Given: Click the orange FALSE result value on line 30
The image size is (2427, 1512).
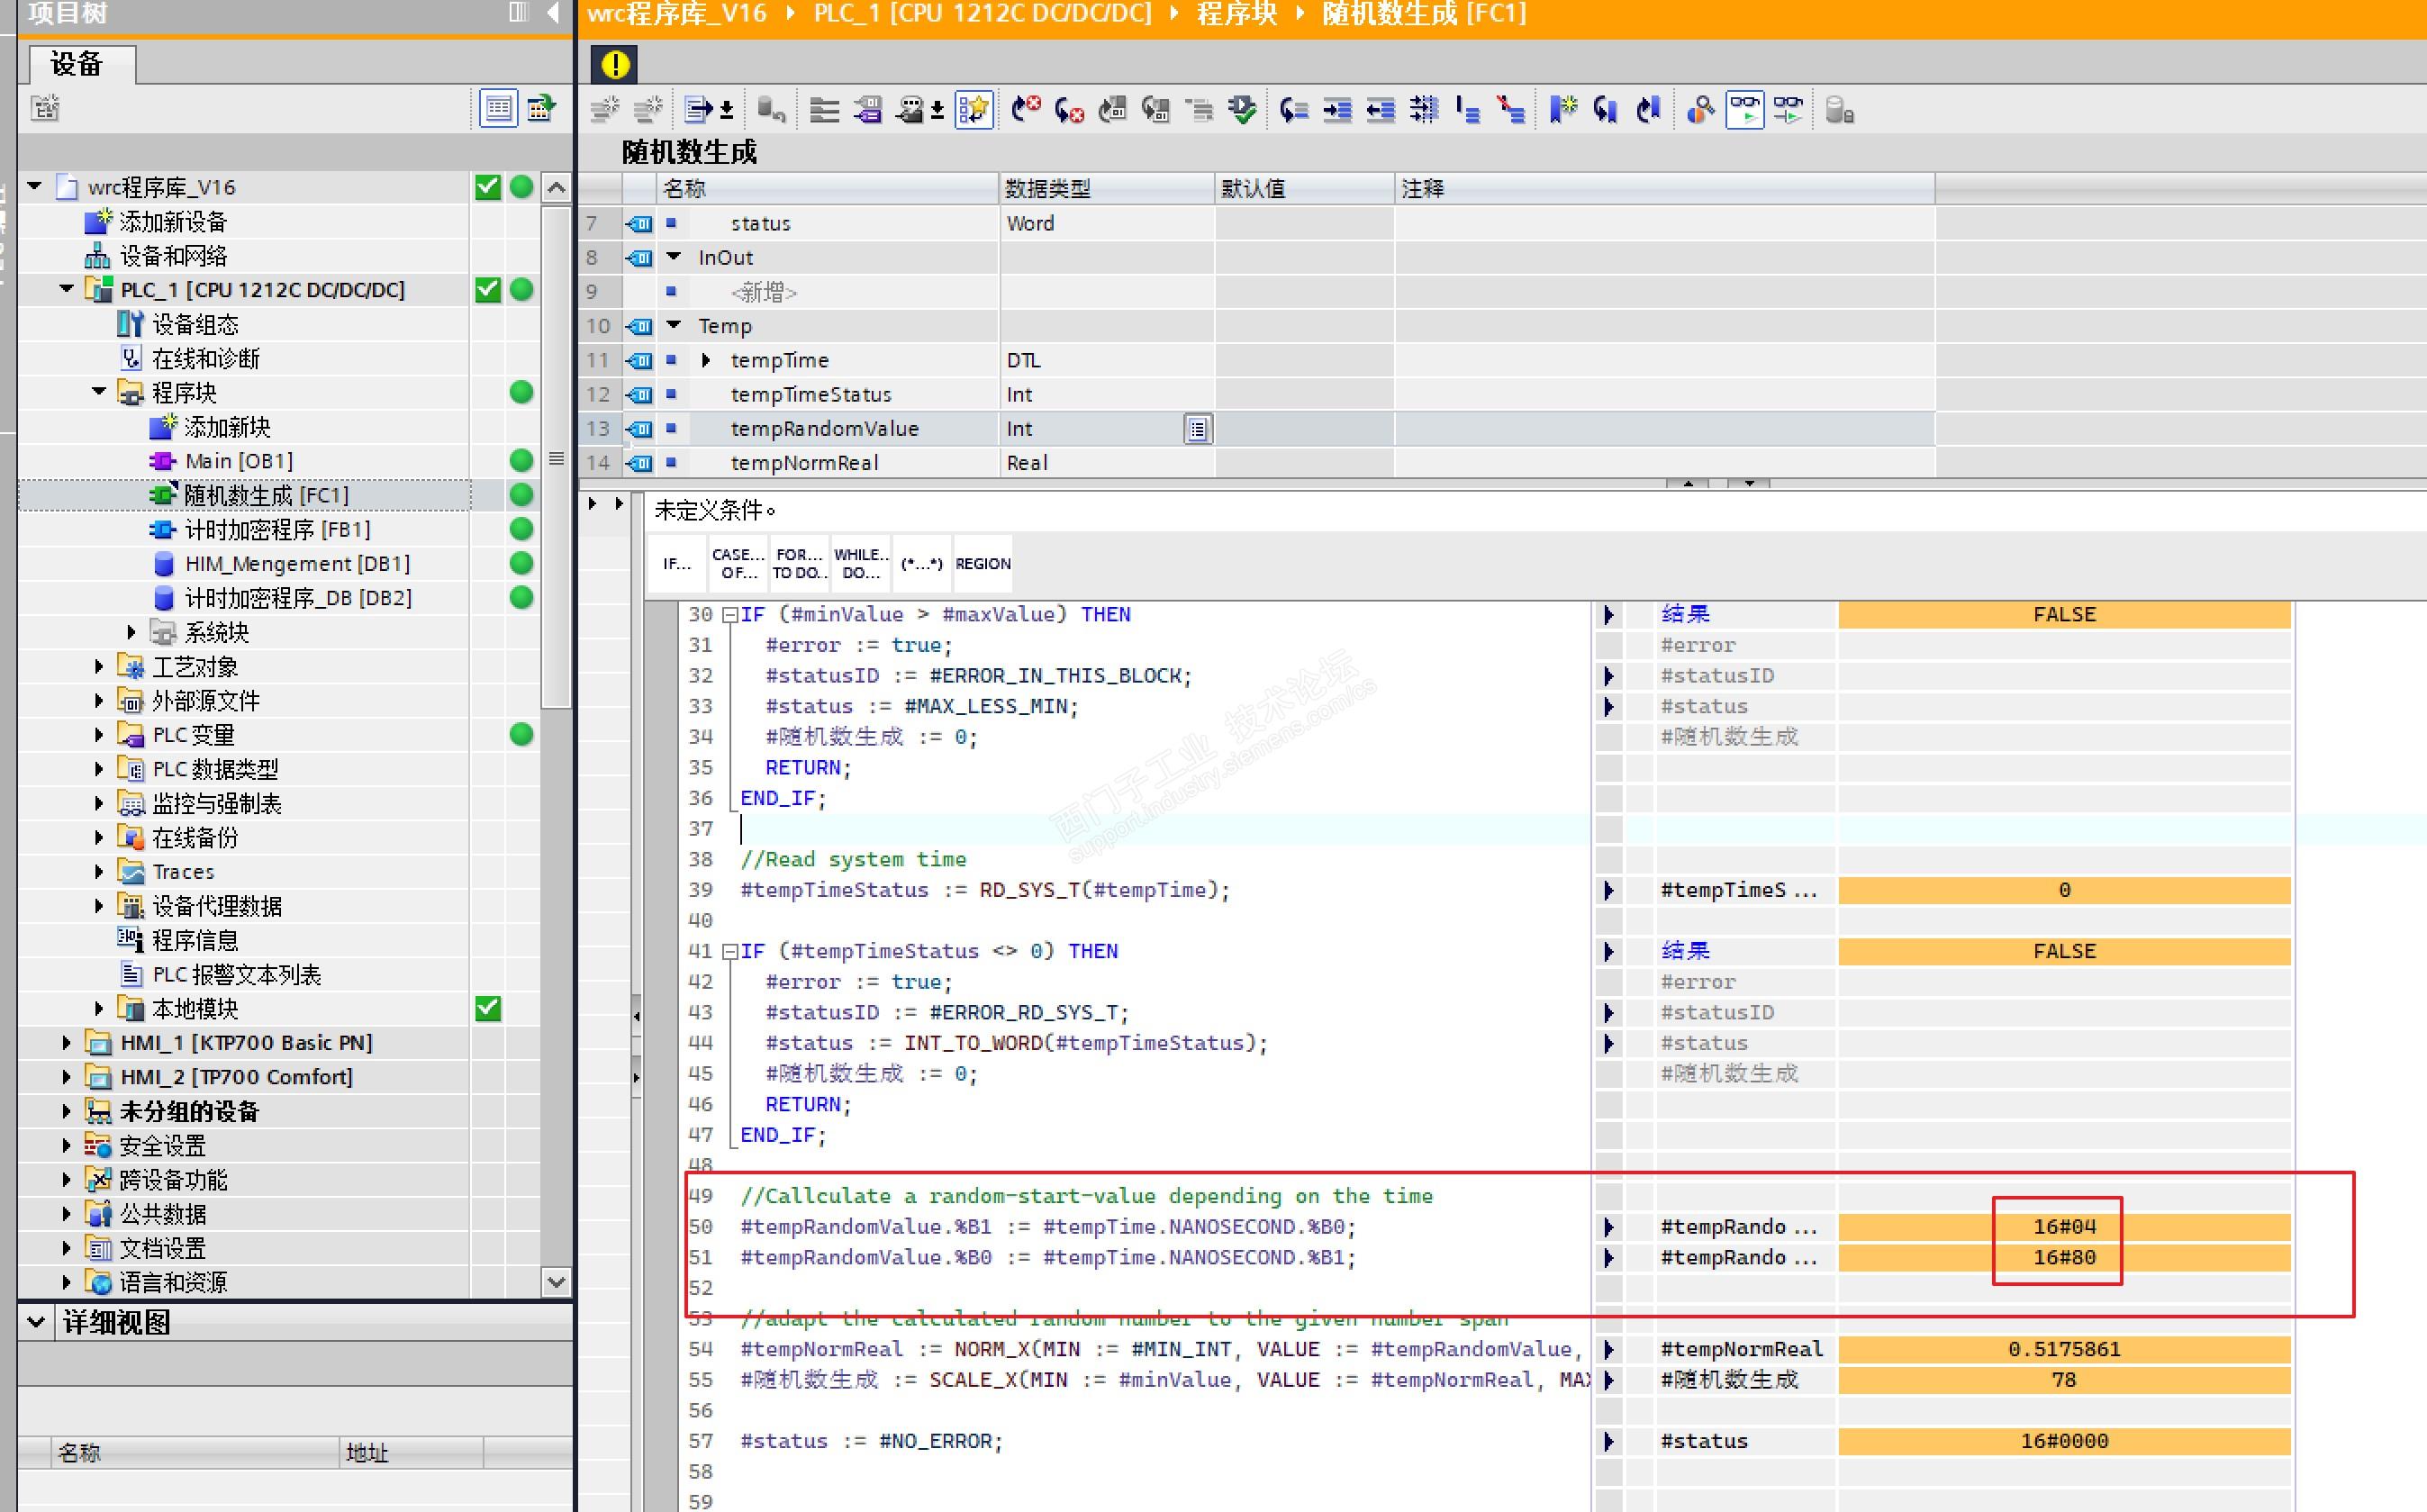Looking at the screenshot, I should pyautogui.click(x=2063, y=615).
